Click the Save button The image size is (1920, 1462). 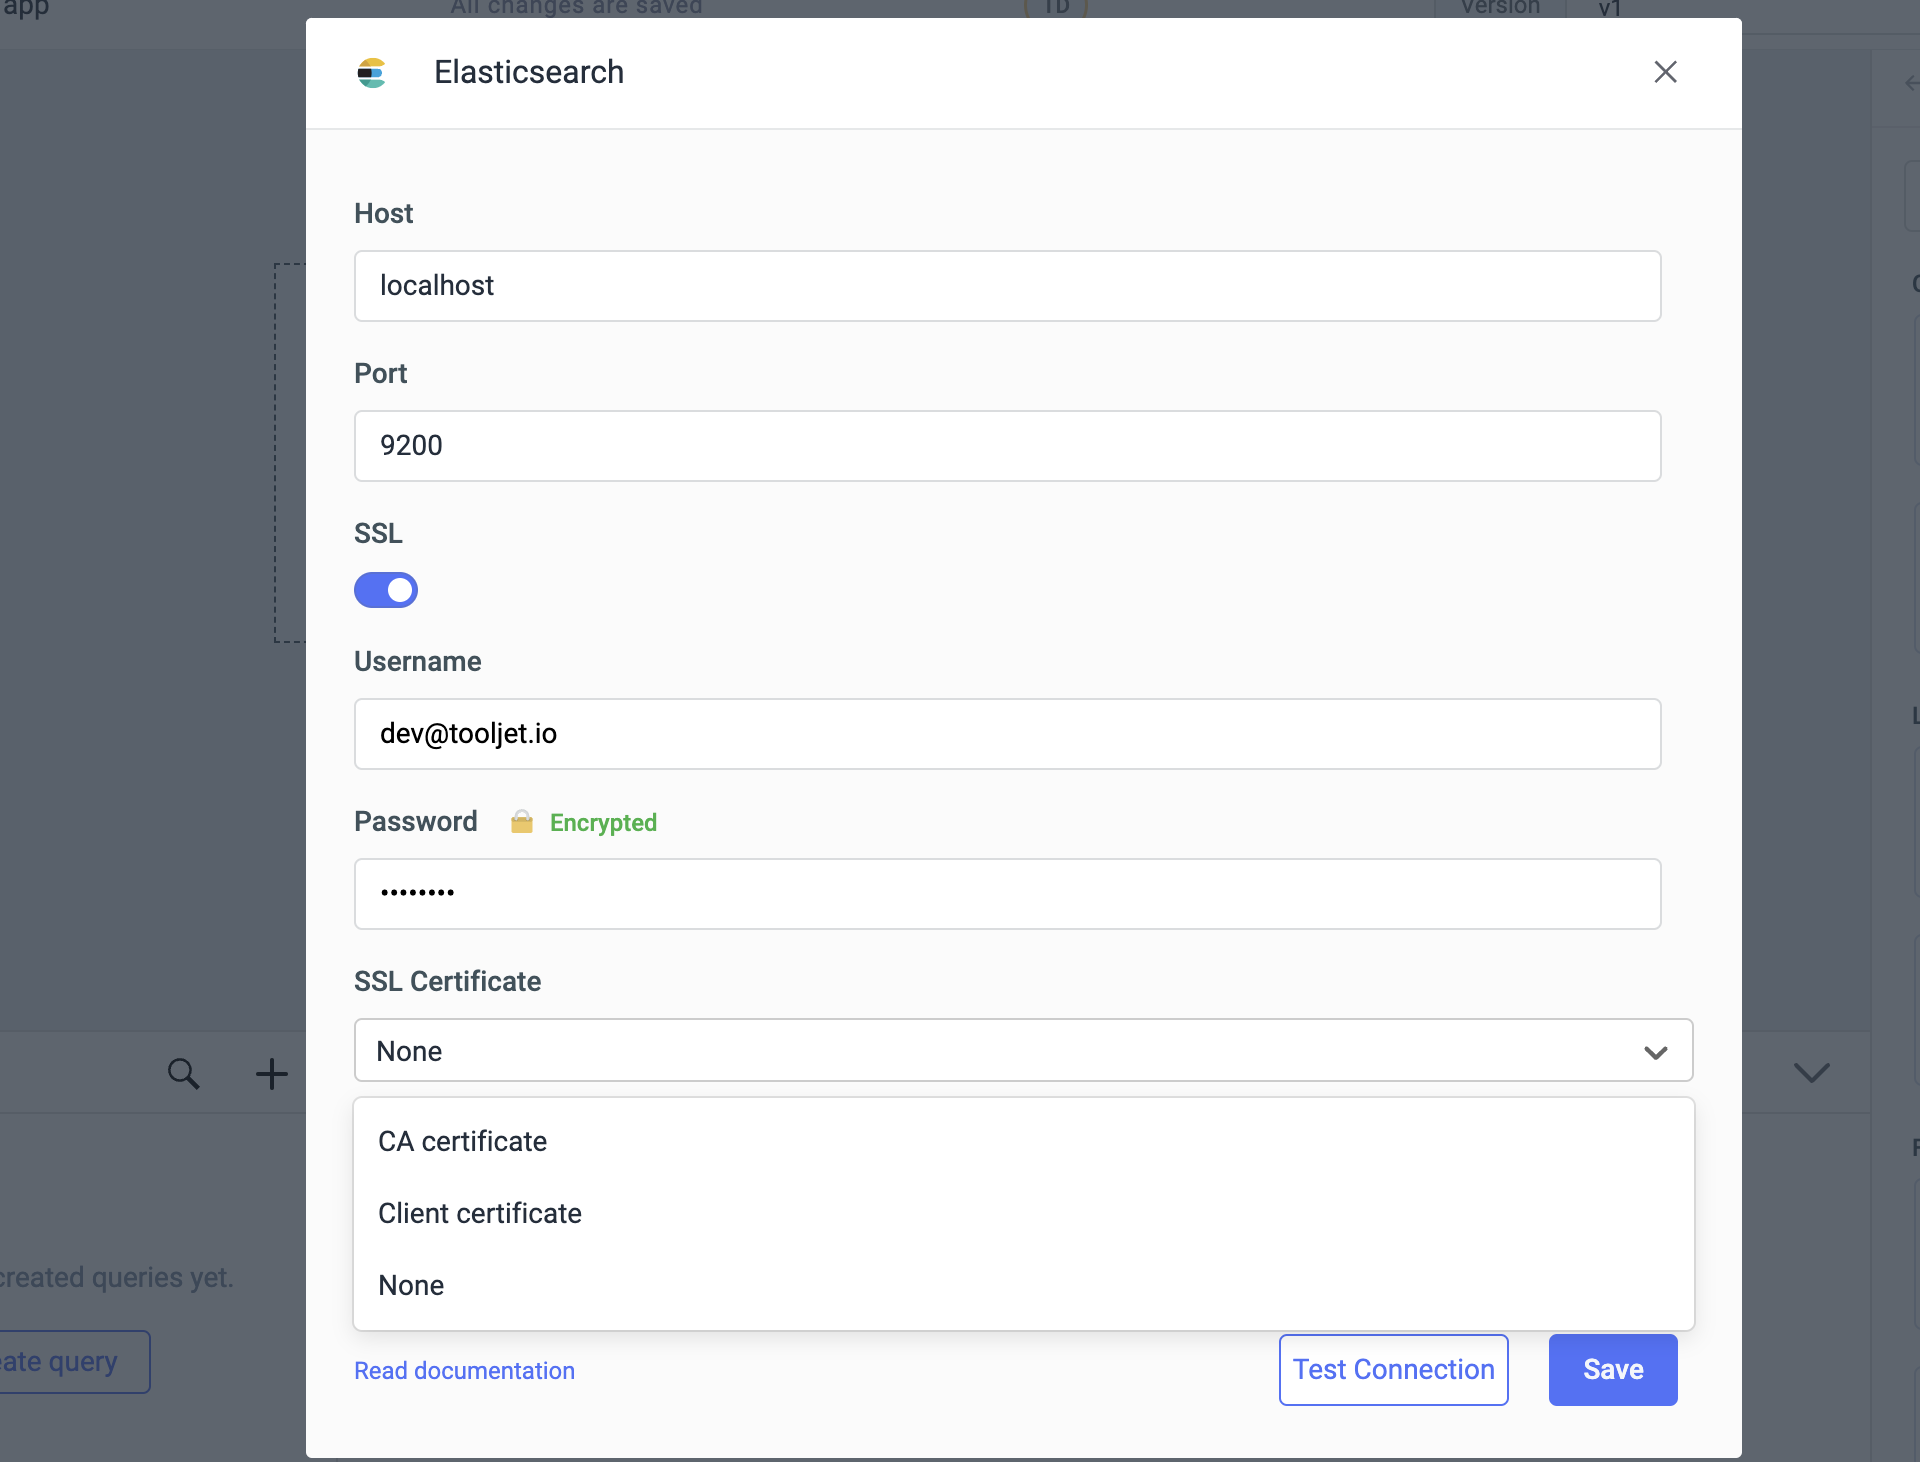(1611, 1368)
